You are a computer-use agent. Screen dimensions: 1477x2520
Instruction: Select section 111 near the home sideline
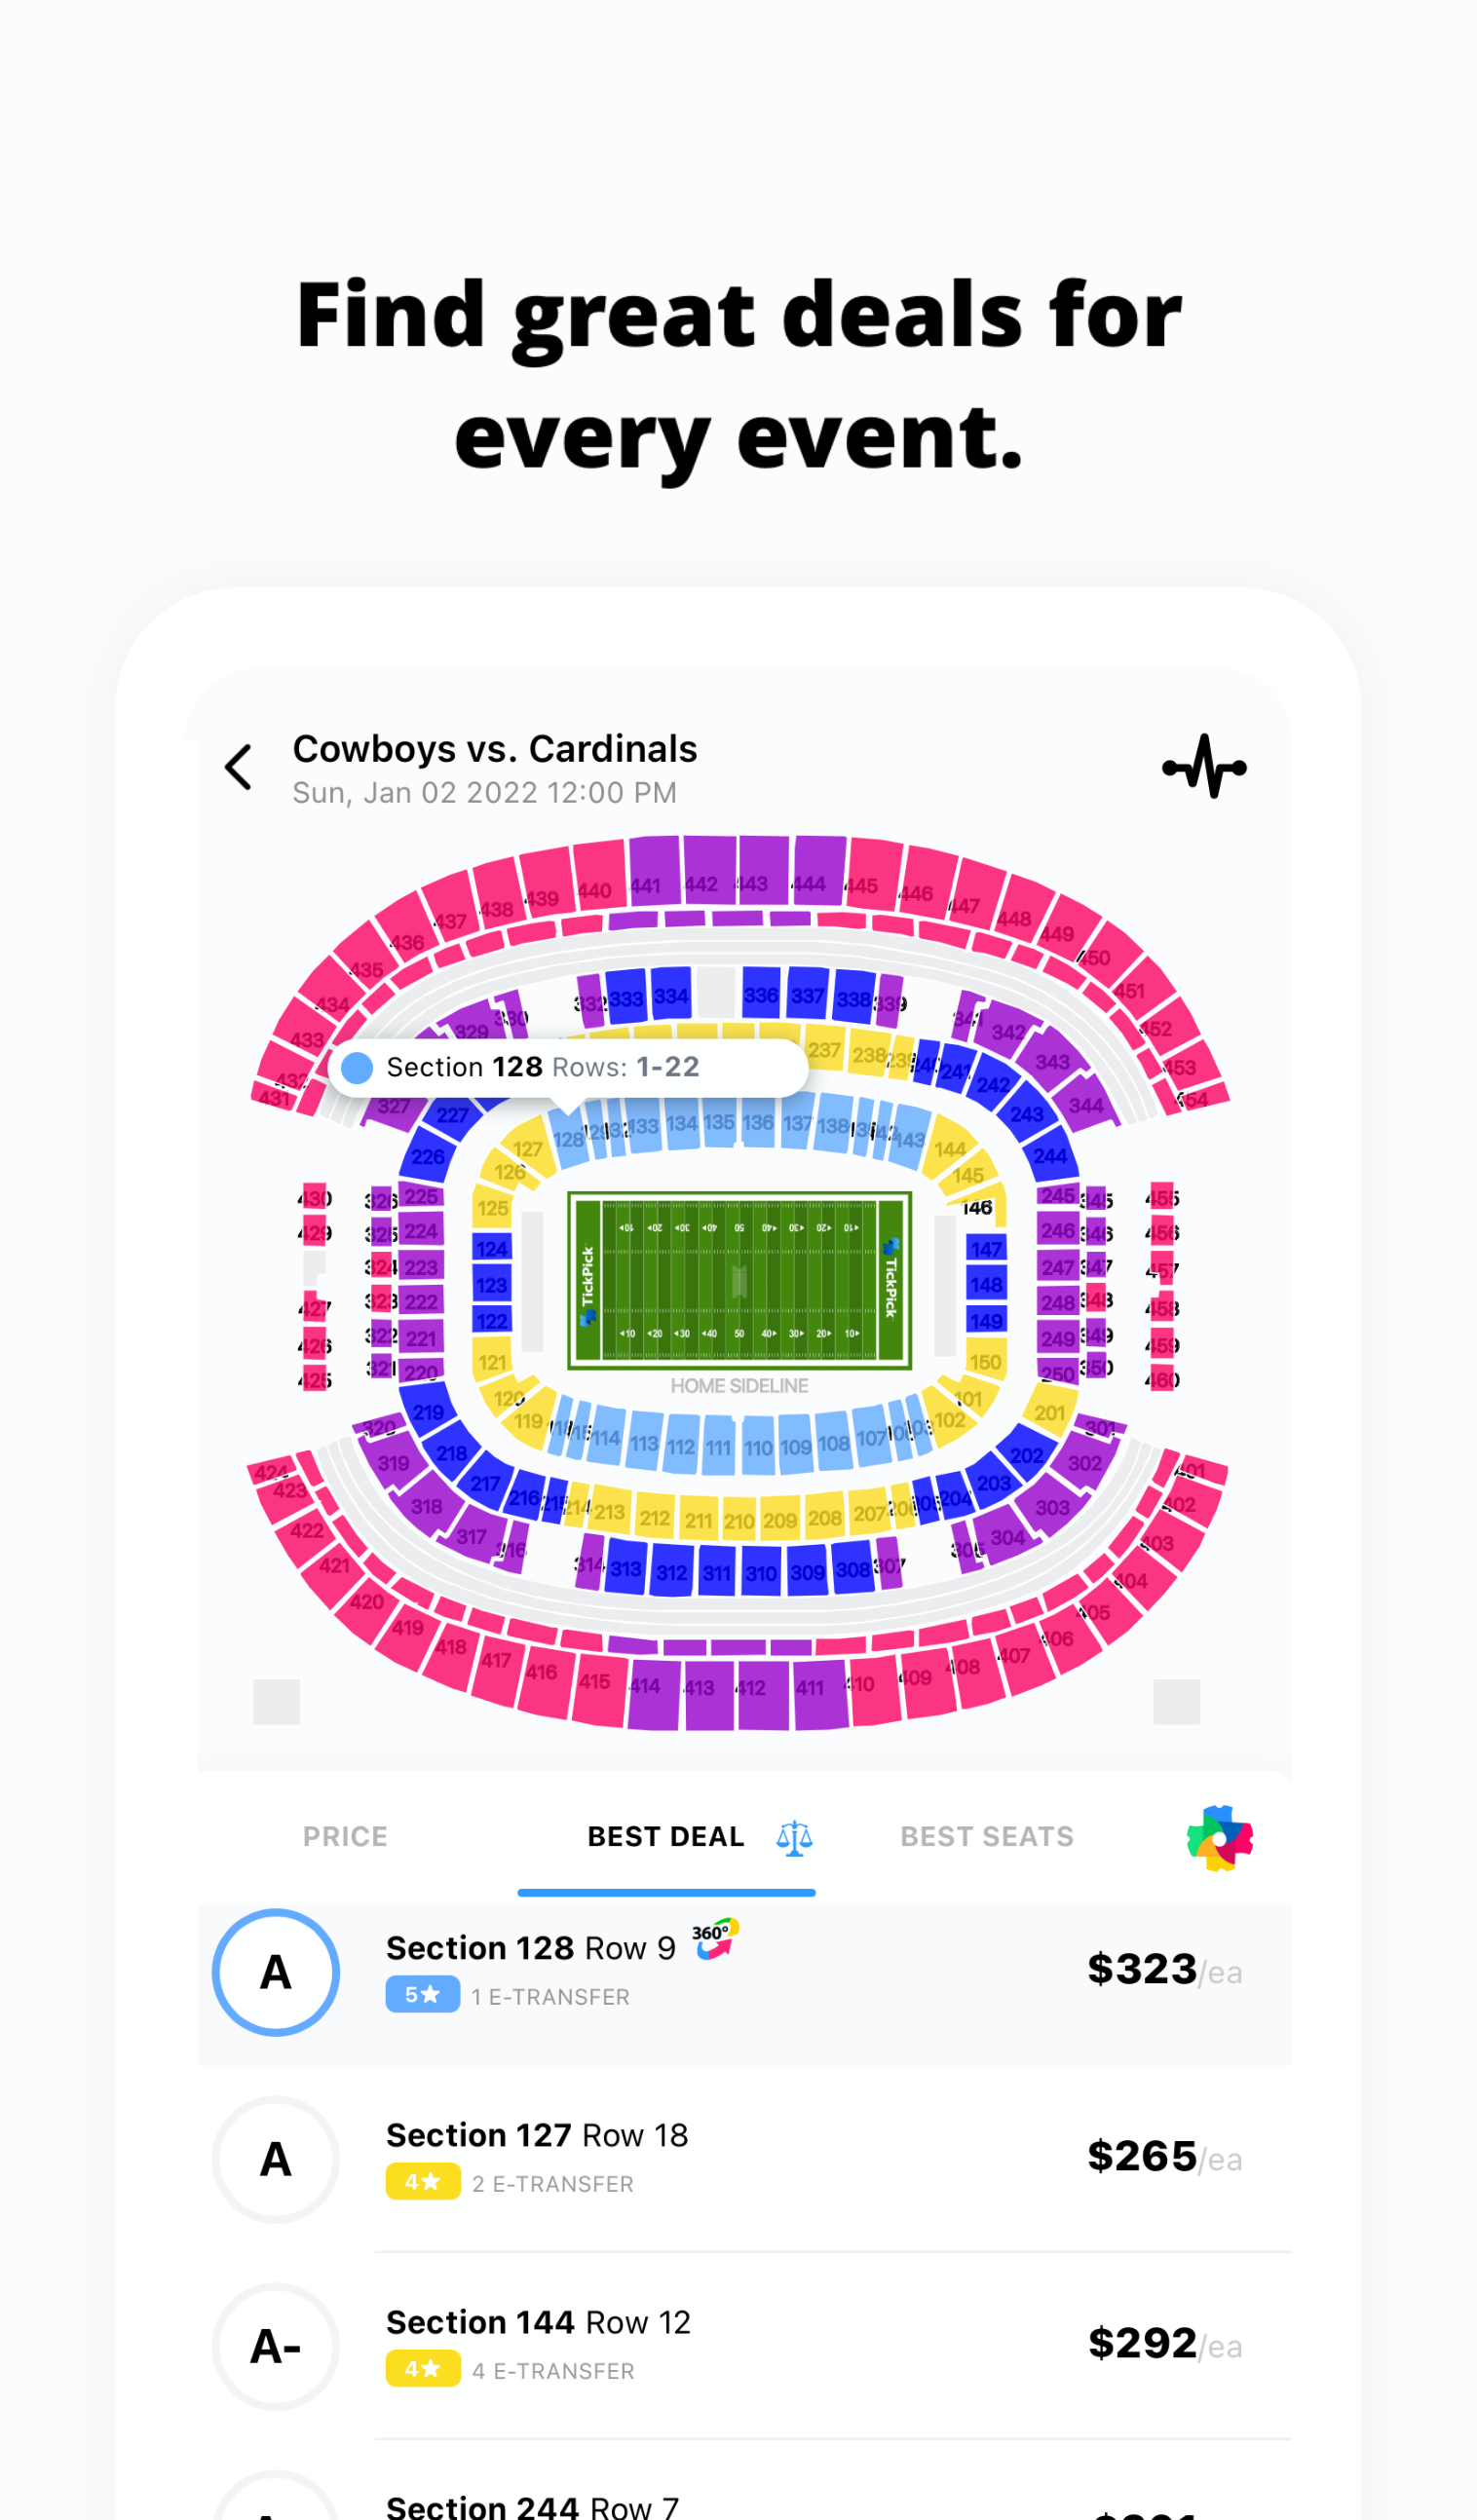pyautogui.click(x=718, y=1446)
